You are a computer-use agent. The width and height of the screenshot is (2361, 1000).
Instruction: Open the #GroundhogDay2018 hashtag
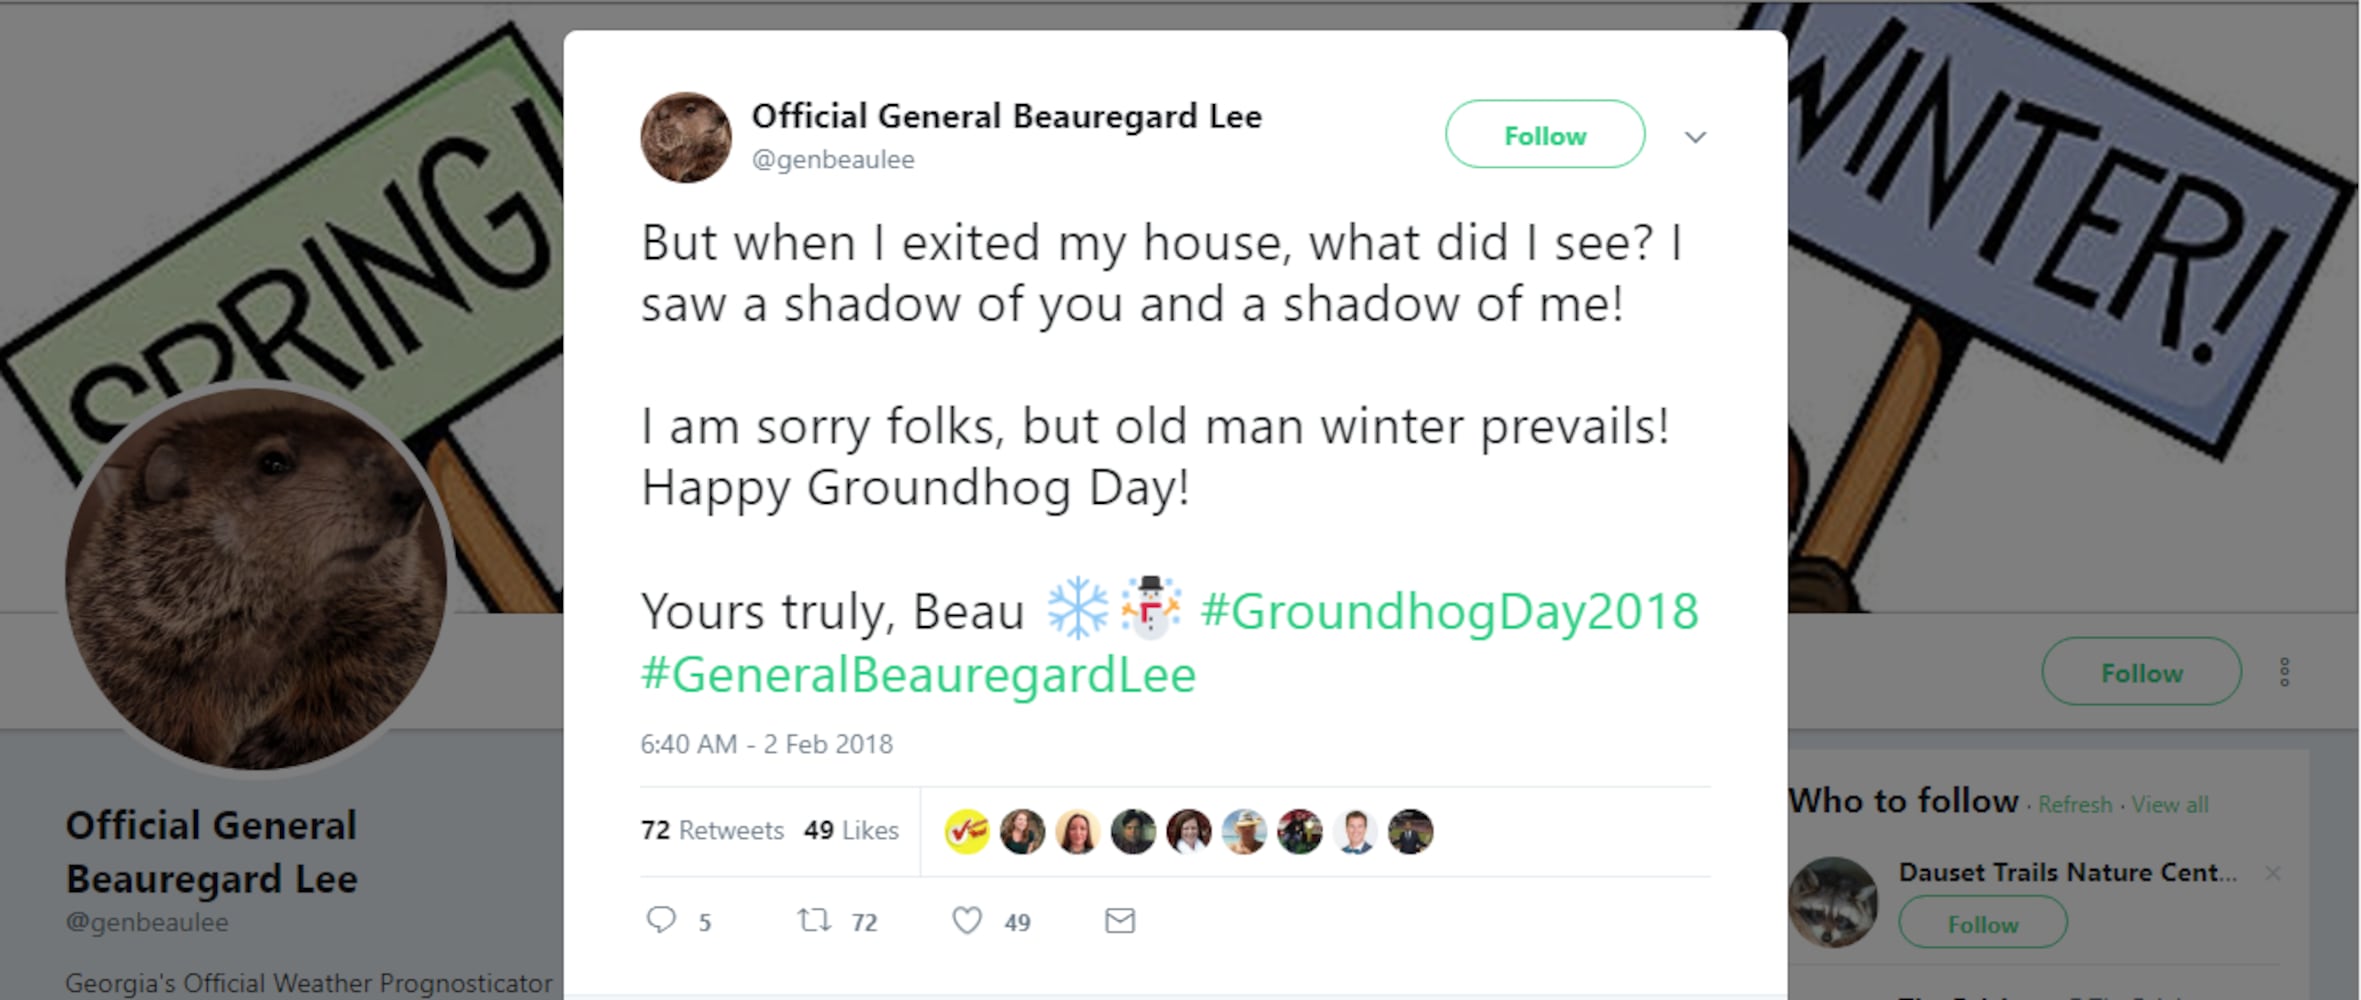[x=1449, y=611]
